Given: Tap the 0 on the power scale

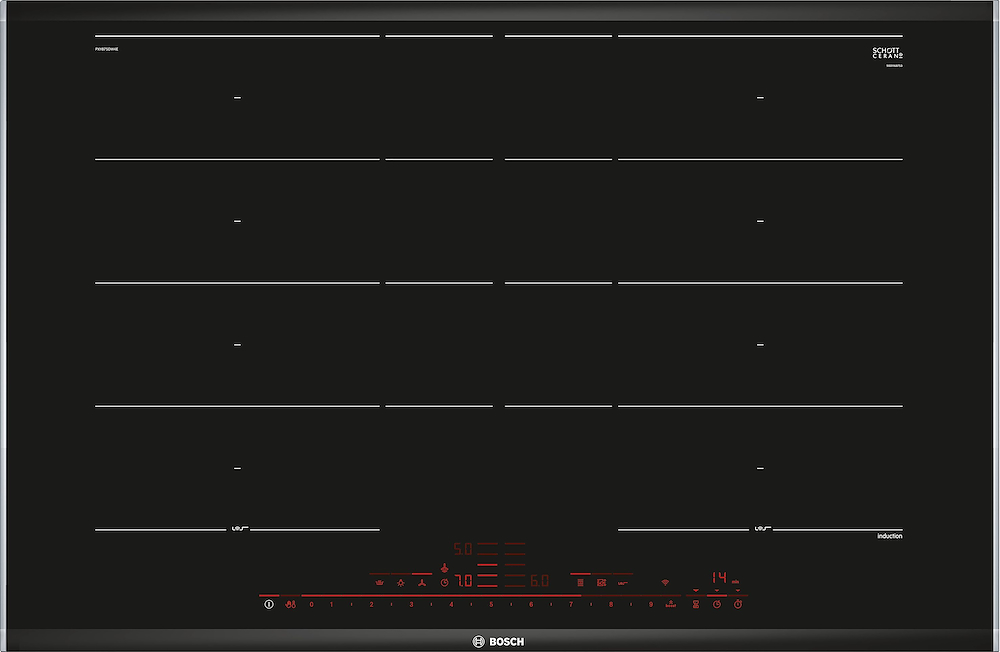Looking at the screenshot, I should 311,605.
